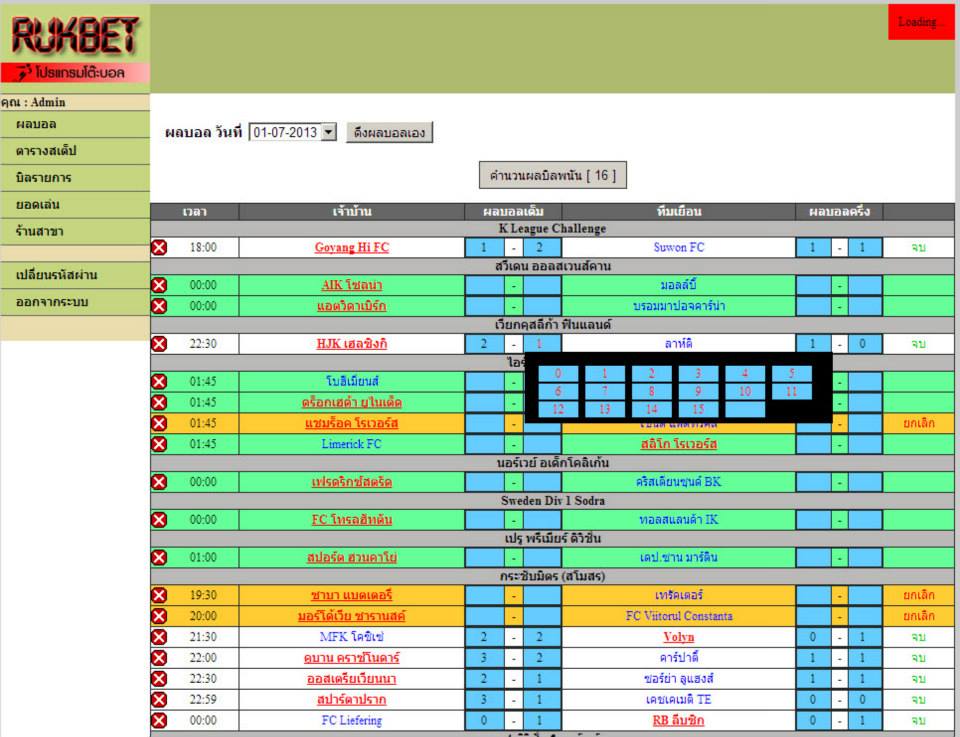Click red X beside FC โทรลฮัทตัน

(159, 520)
